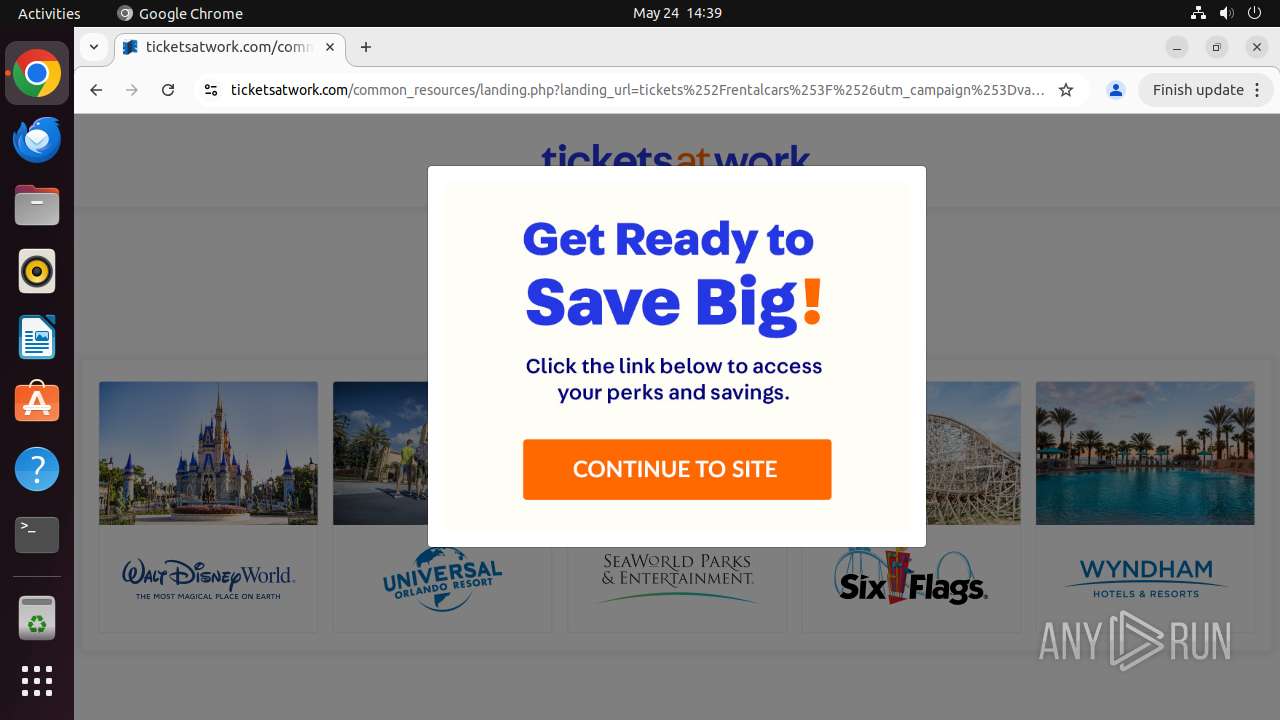Open the Files manager in dock
The width and height of the screenshot is (1280, 720).
point(37,206)
